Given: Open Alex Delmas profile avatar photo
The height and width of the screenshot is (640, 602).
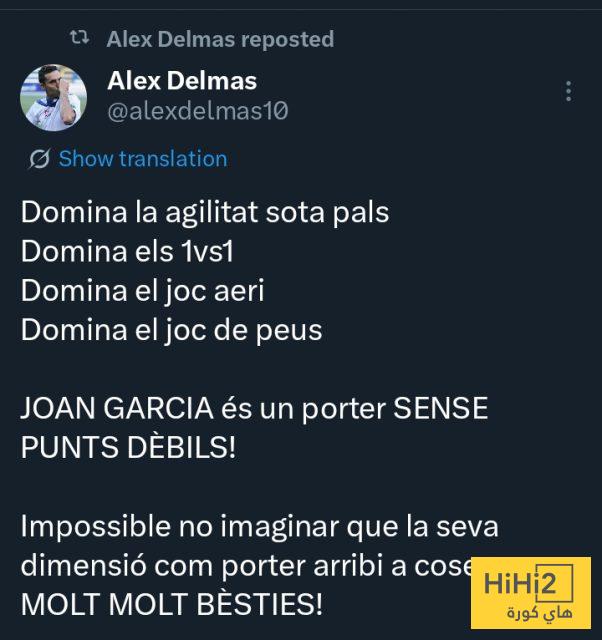Looking at the screenshot, I should pos(52,97).
